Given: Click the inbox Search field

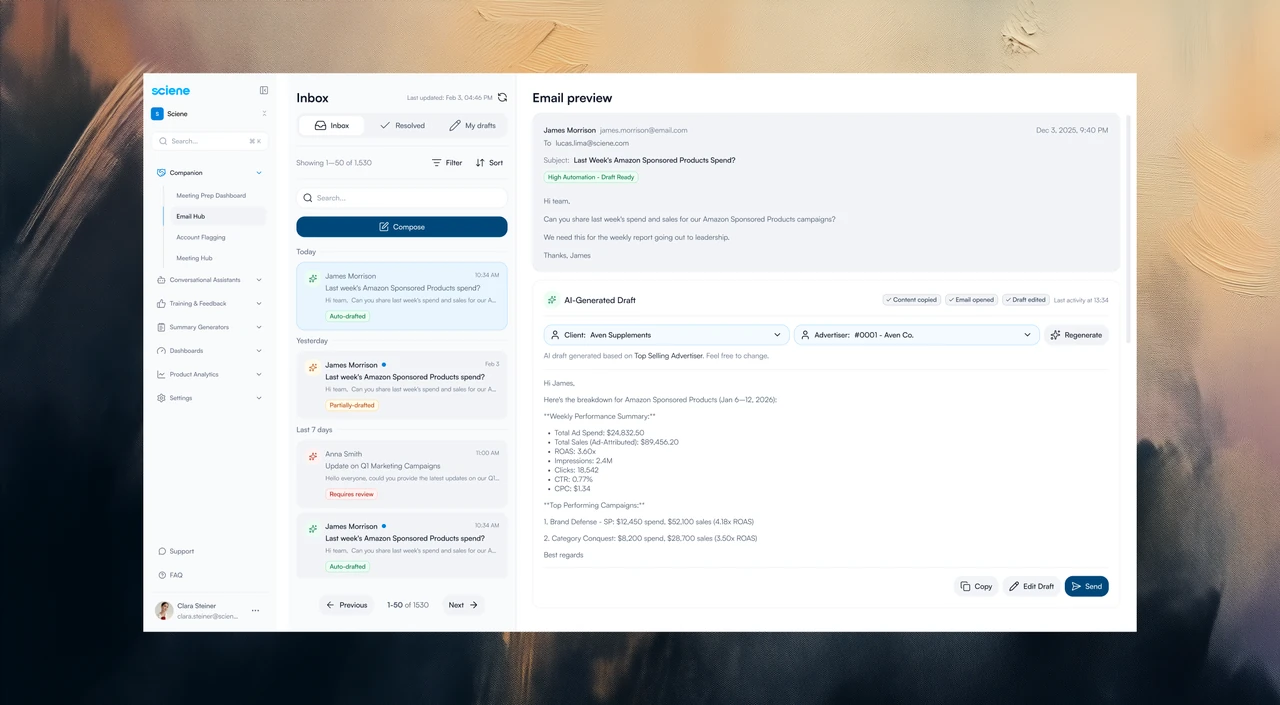Looking at the screenshot, I should pyautogui.click(x=402, y=198).
